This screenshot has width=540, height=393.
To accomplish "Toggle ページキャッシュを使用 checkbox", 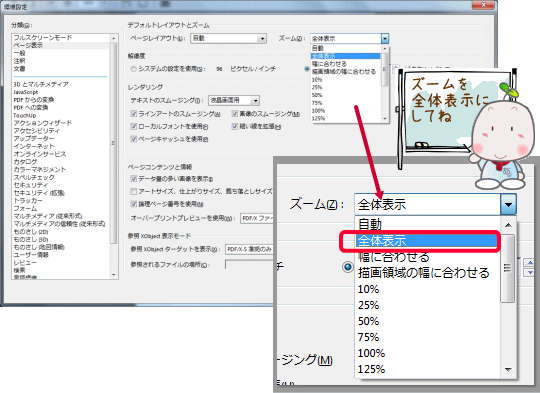I will [x=134, y=139].
